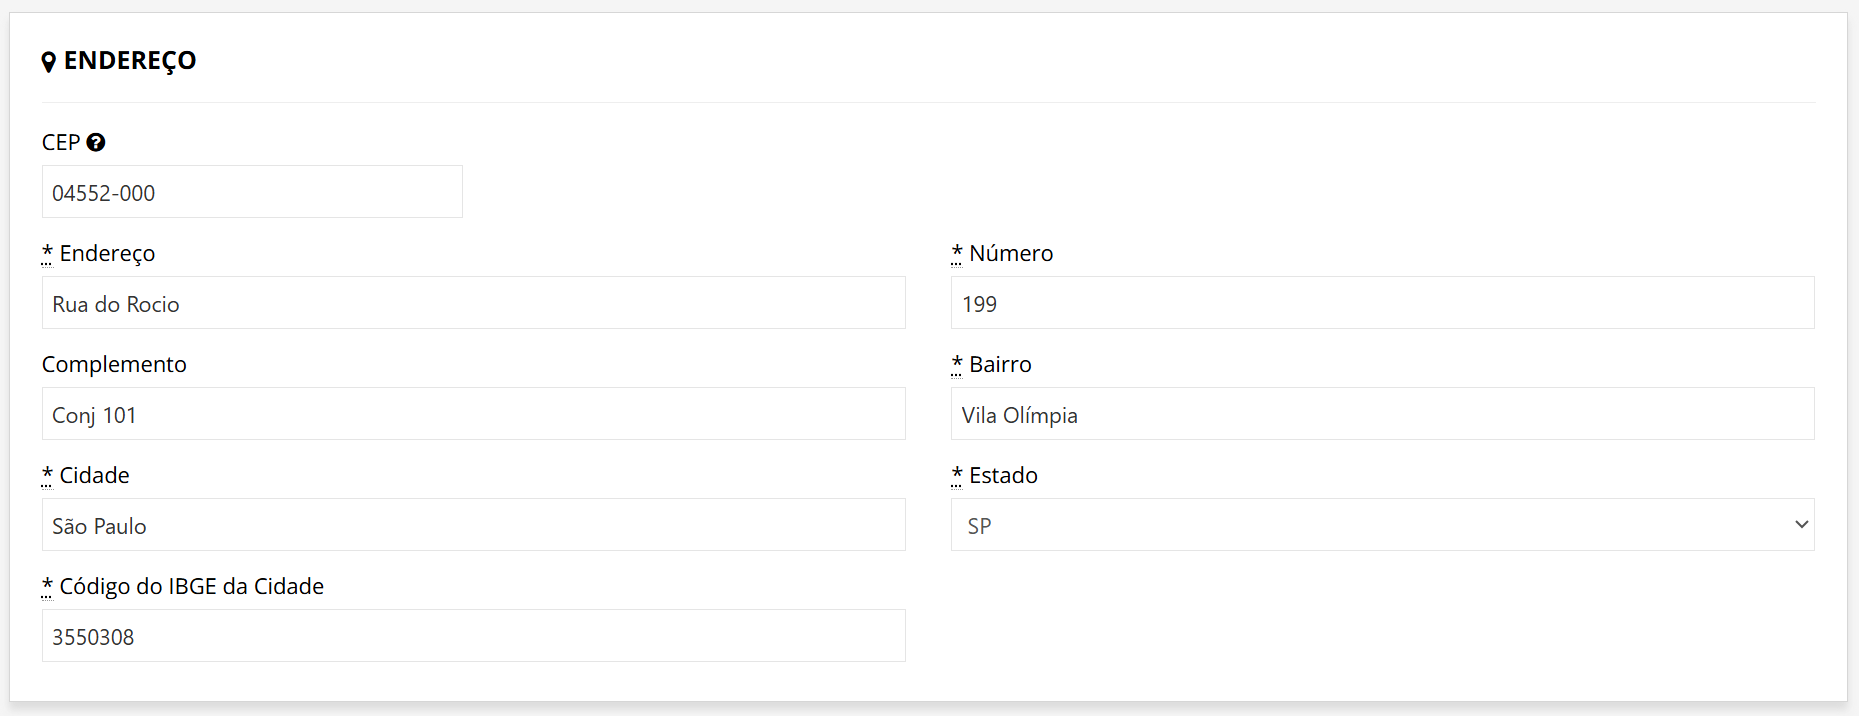Click the map pin icon beside ENDEREÇO

(x=48, y=62)
